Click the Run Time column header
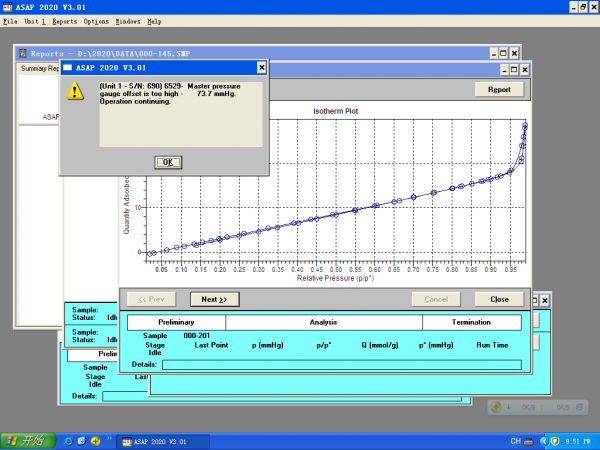The width and height of the screenshot is (600, 450). 492,345
